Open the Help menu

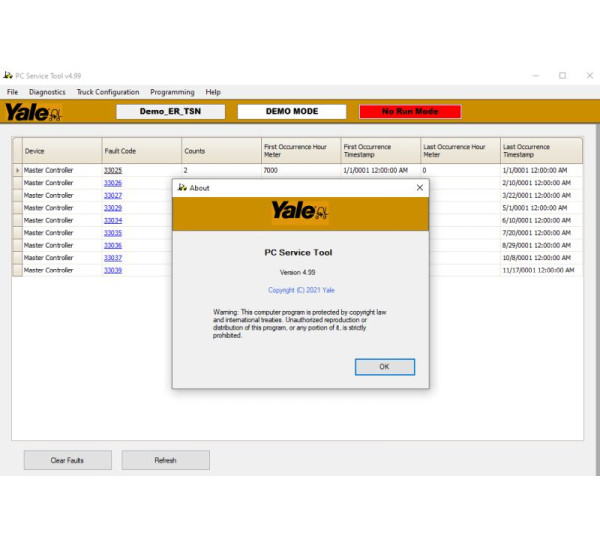[213, 92]
